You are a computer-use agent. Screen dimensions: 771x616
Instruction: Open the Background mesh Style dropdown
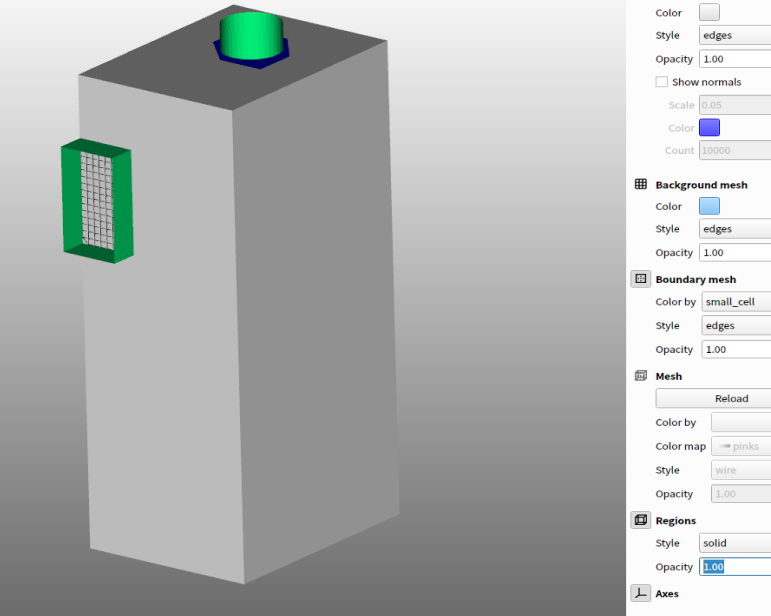(735, 229)
